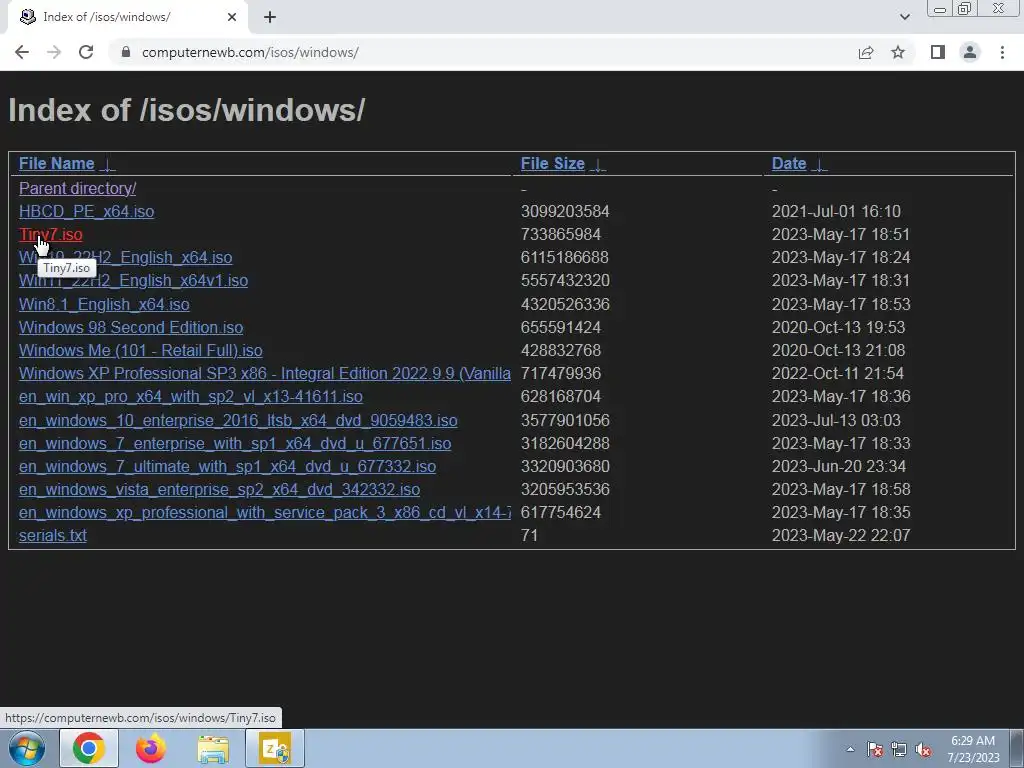
Task: Open the yellow Z app on taskbar
Action: click(275, 748)
